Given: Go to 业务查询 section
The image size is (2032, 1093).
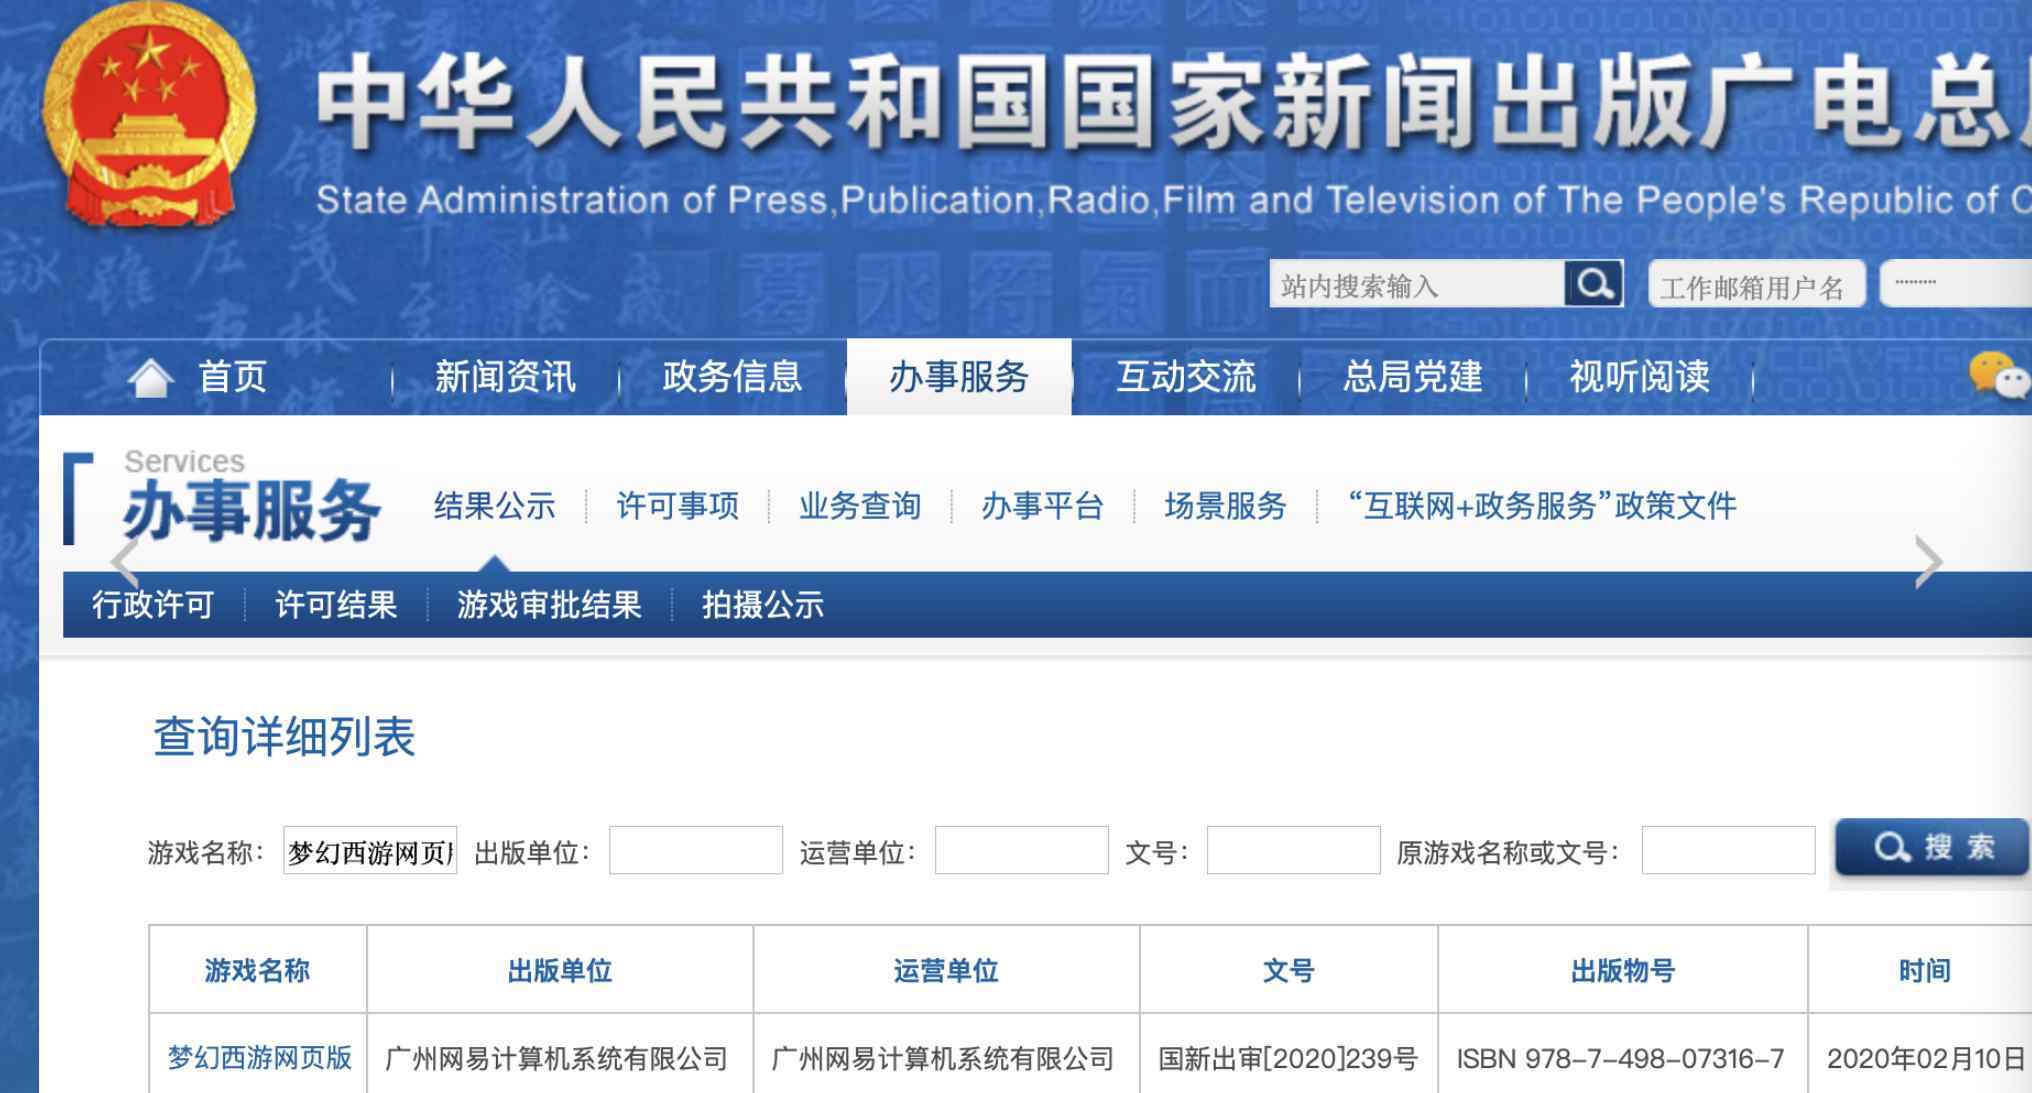Looking at the screenshot, I should click(860, 506).
